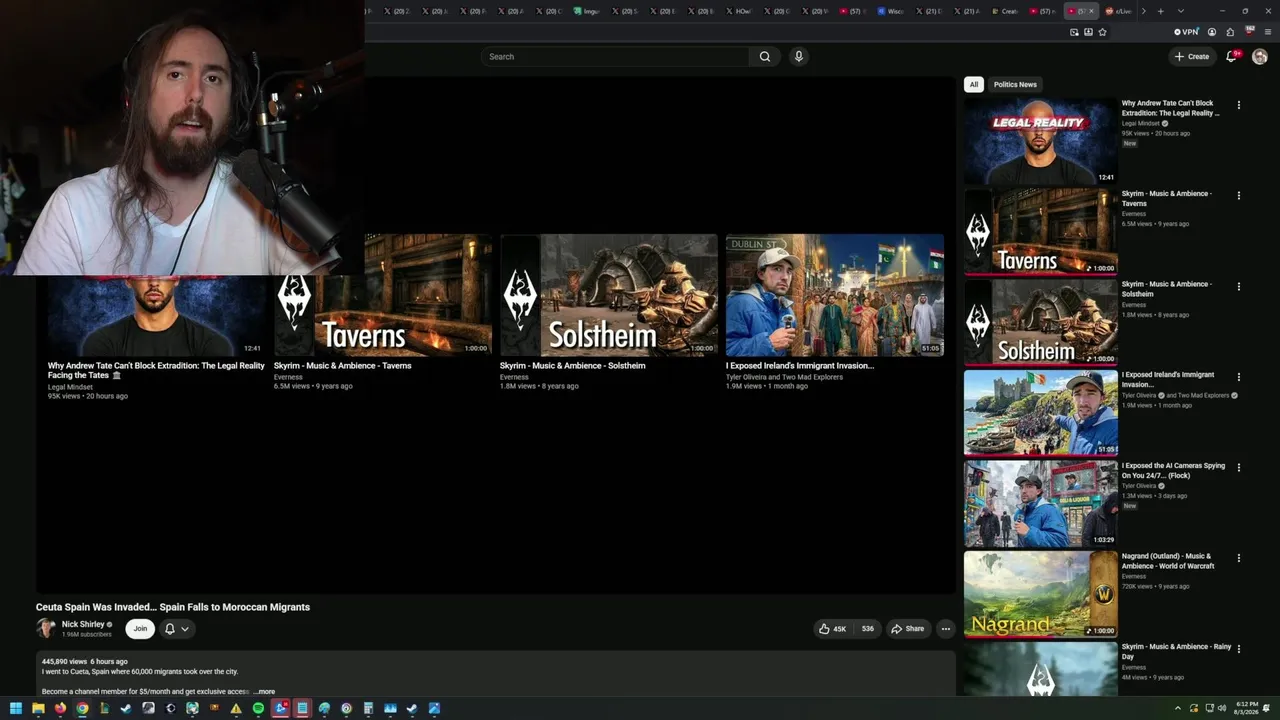
Task: Open more actions ellipsis beside Share
Action: coord(945,629)
